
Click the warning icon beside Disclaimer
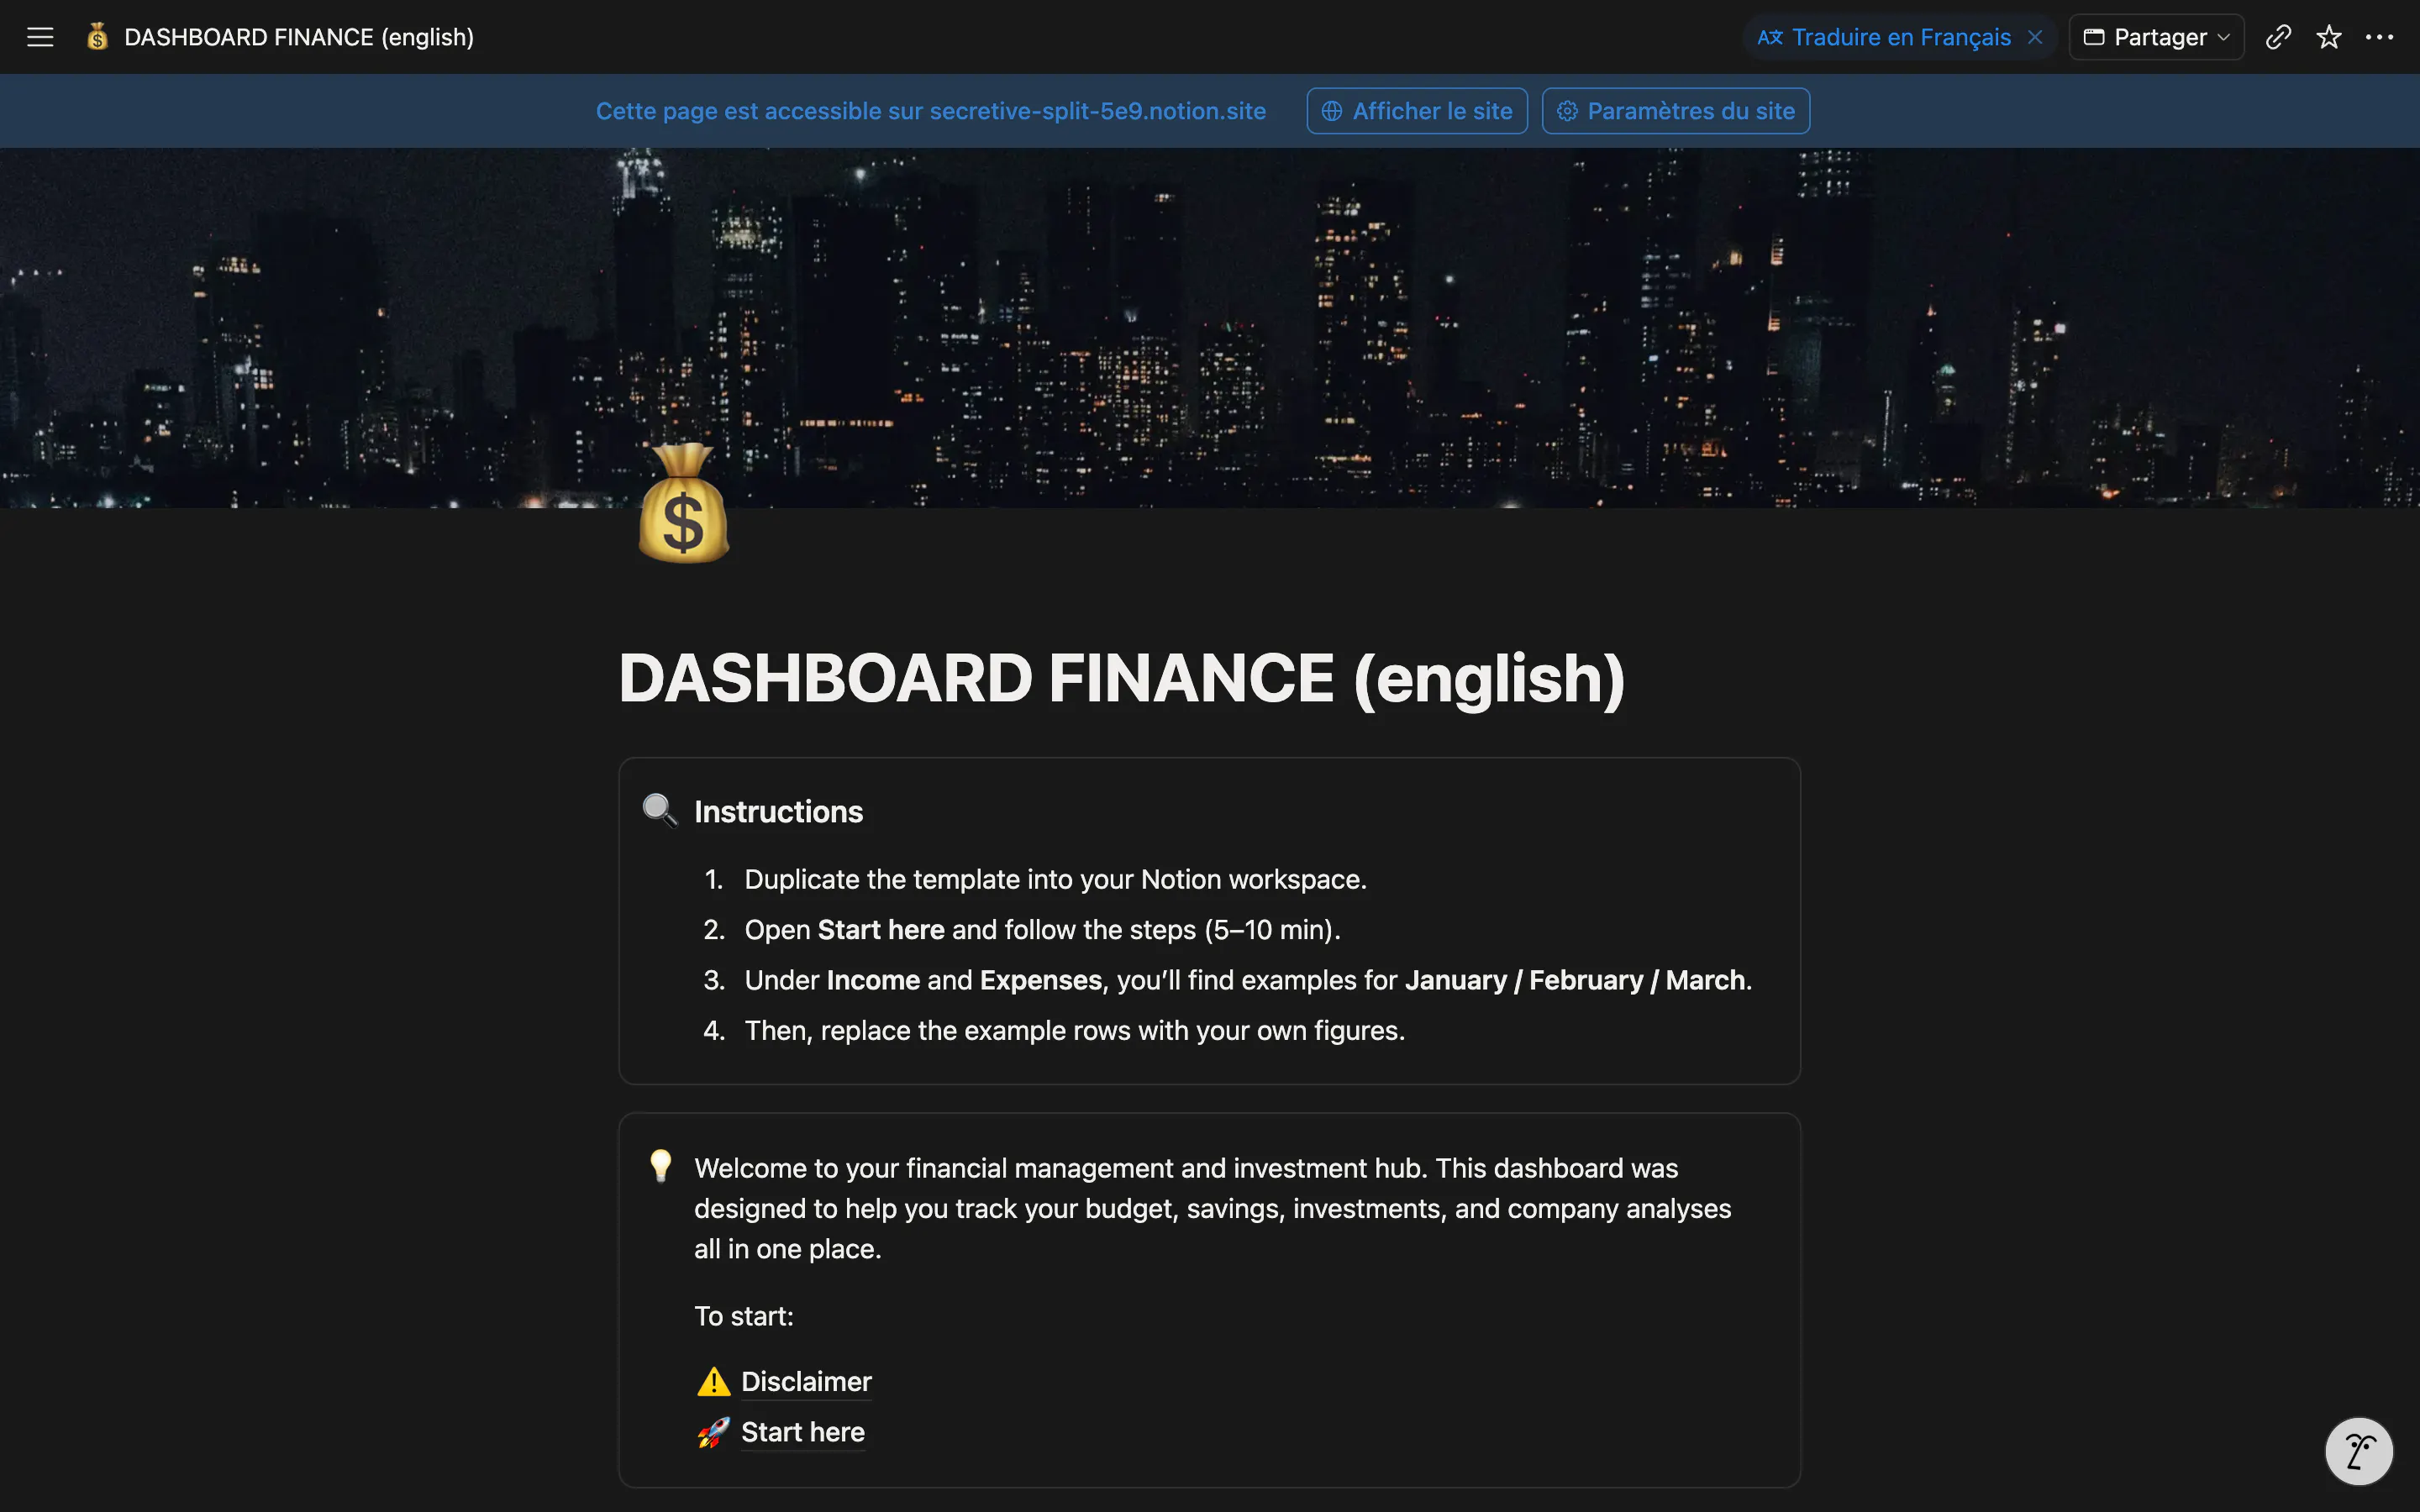click(x=713, y=1382)
